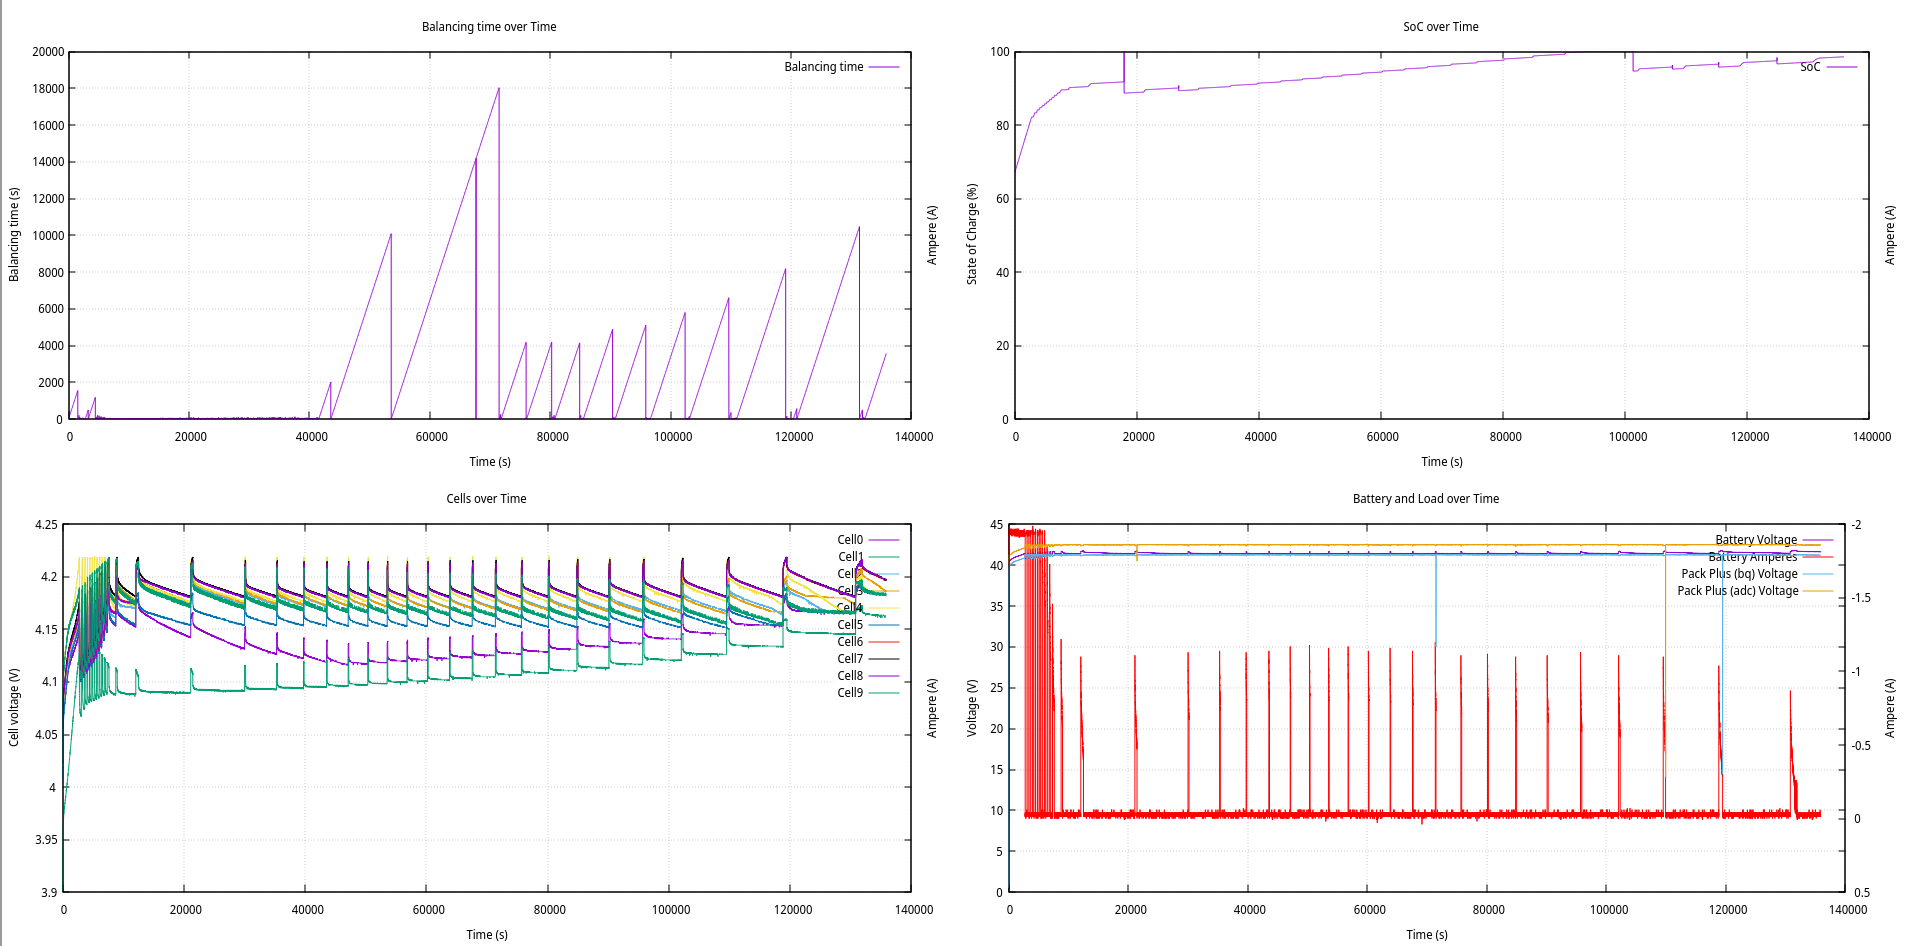Click the Cell1 legend entry
This screenshot has height=946, width=1916.
850,557
